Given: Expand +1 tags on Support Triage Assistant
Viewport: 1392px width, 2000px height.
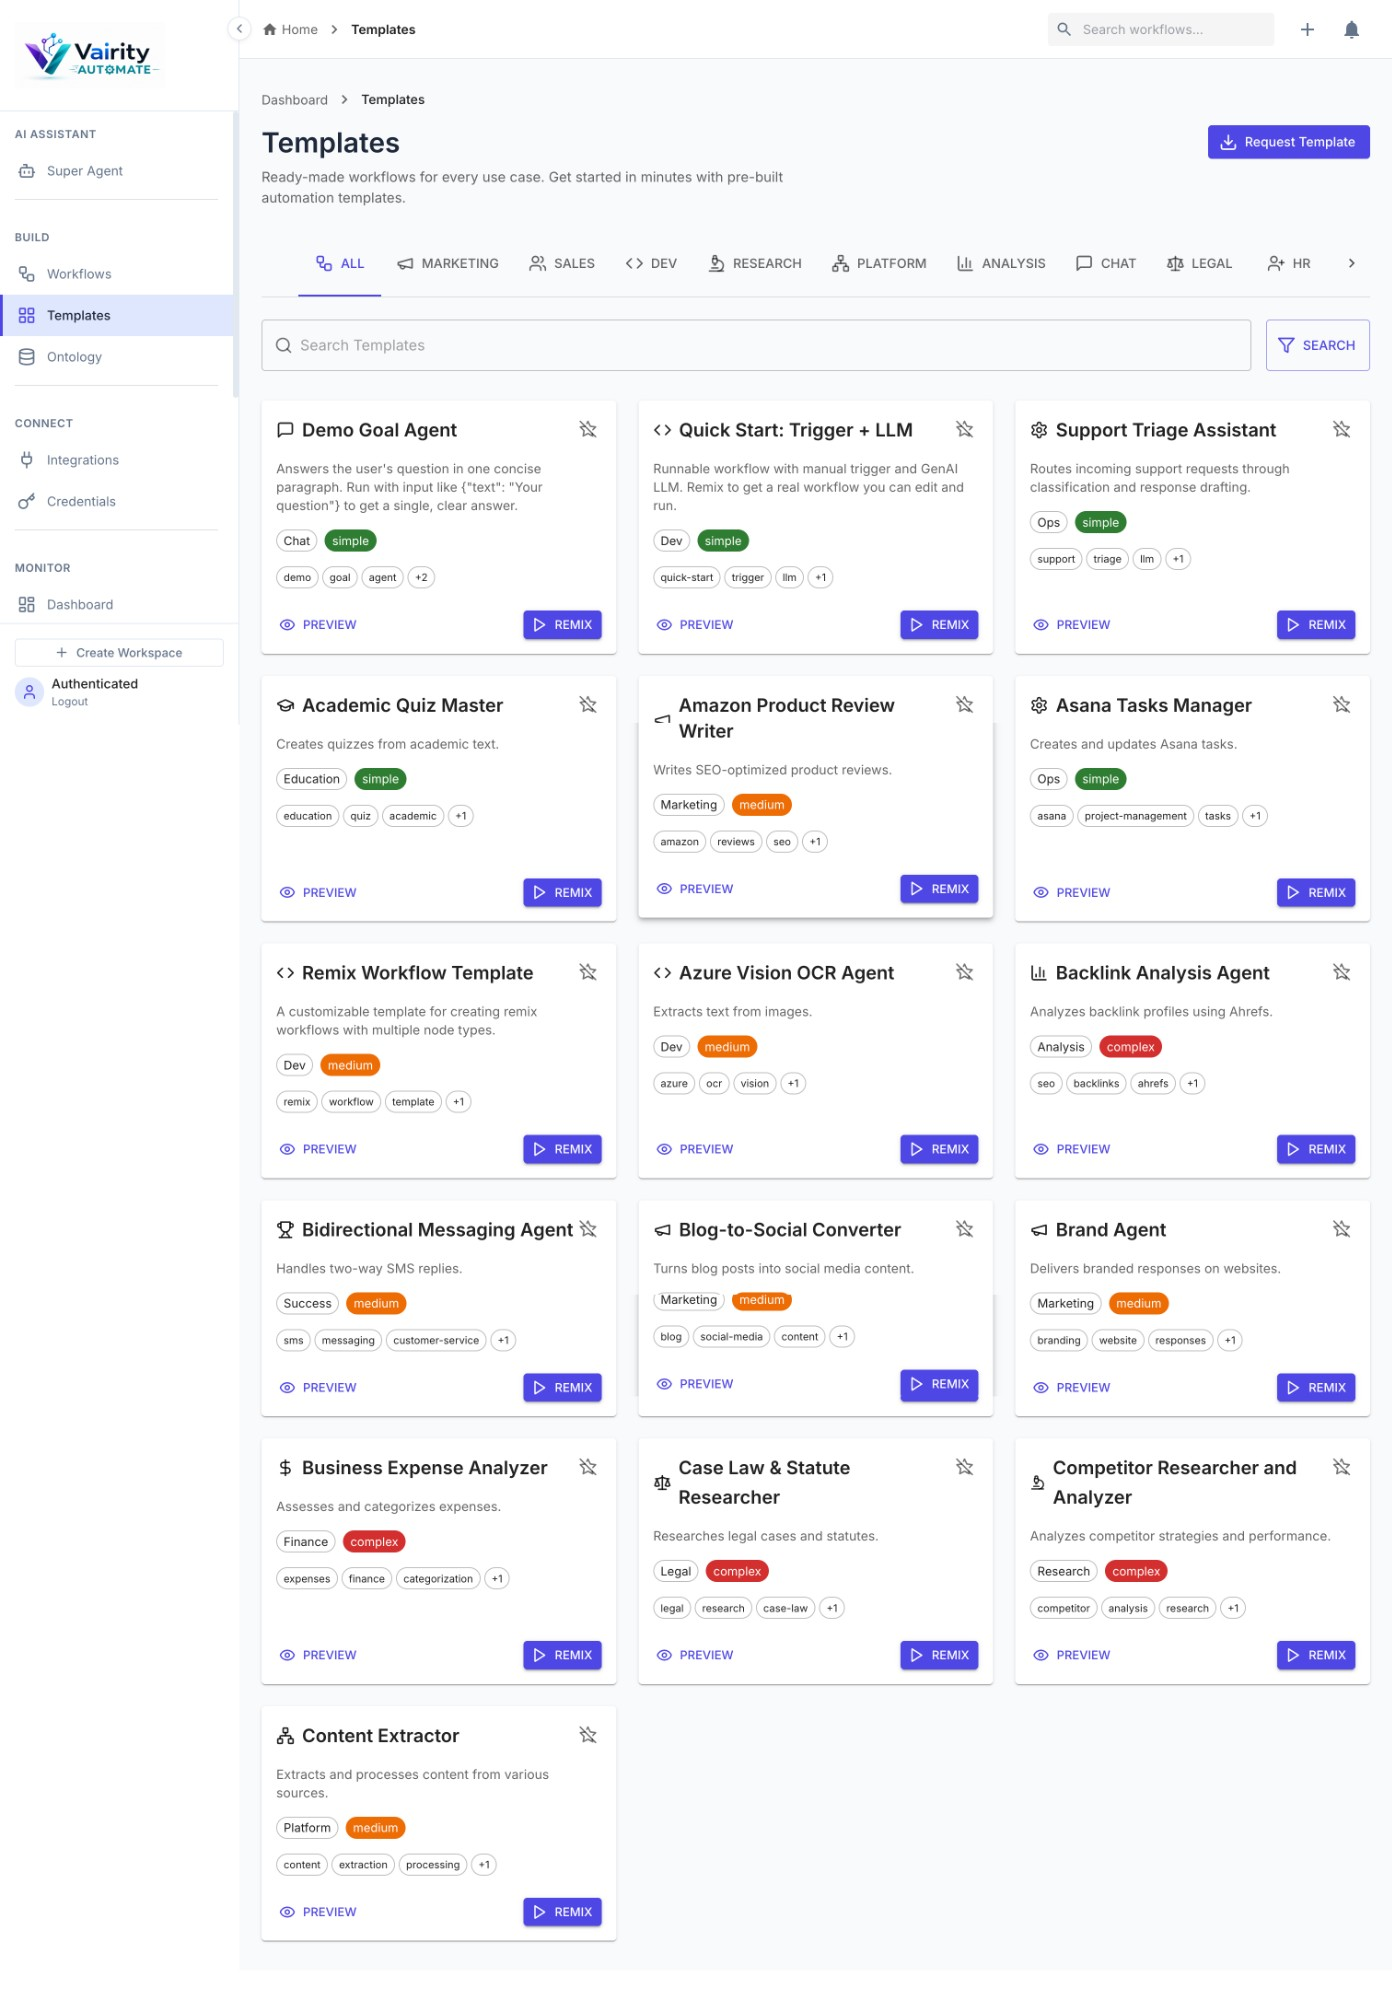Looking at the screenshot, I should click(x=1178, y=560).
